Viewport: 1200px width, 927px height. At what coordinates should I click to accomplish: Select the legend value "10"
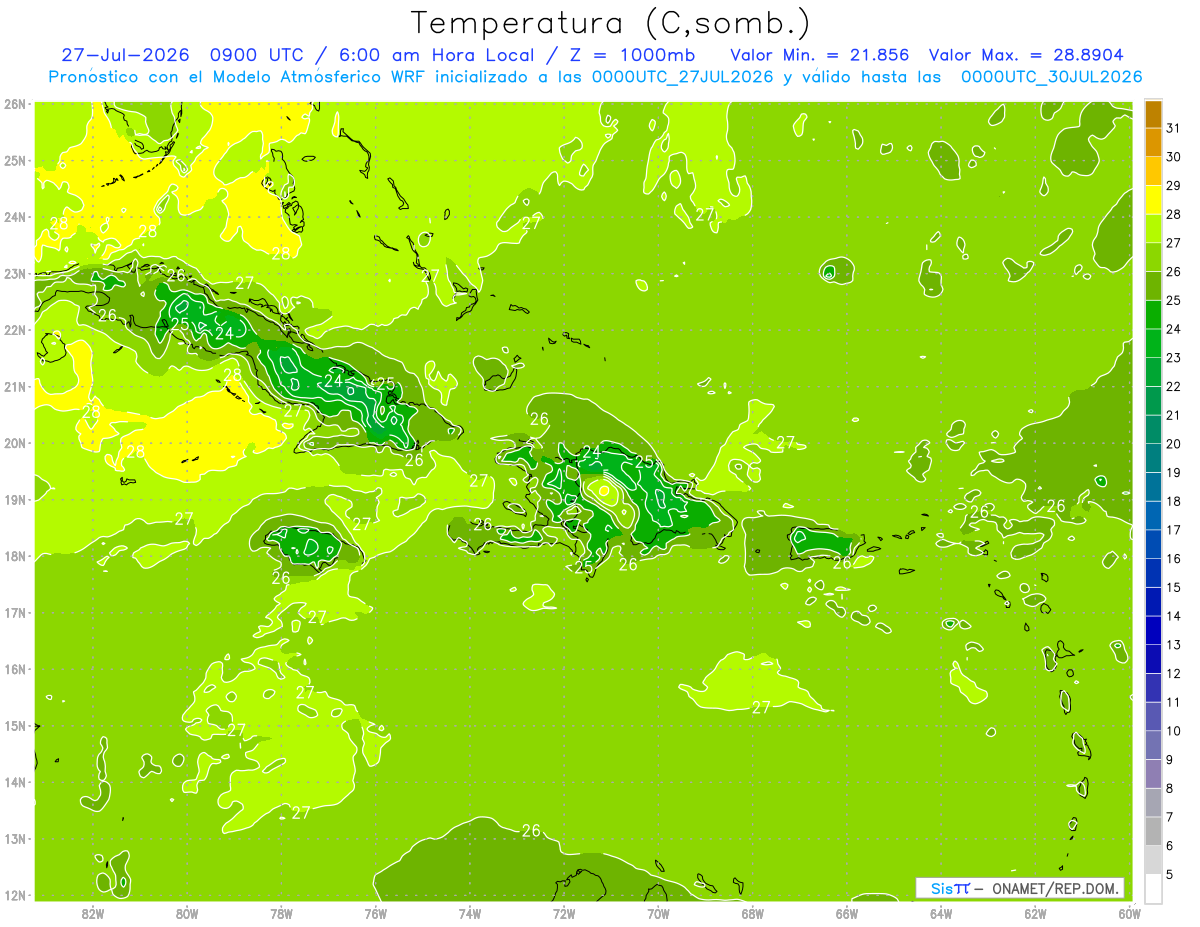1174,731
